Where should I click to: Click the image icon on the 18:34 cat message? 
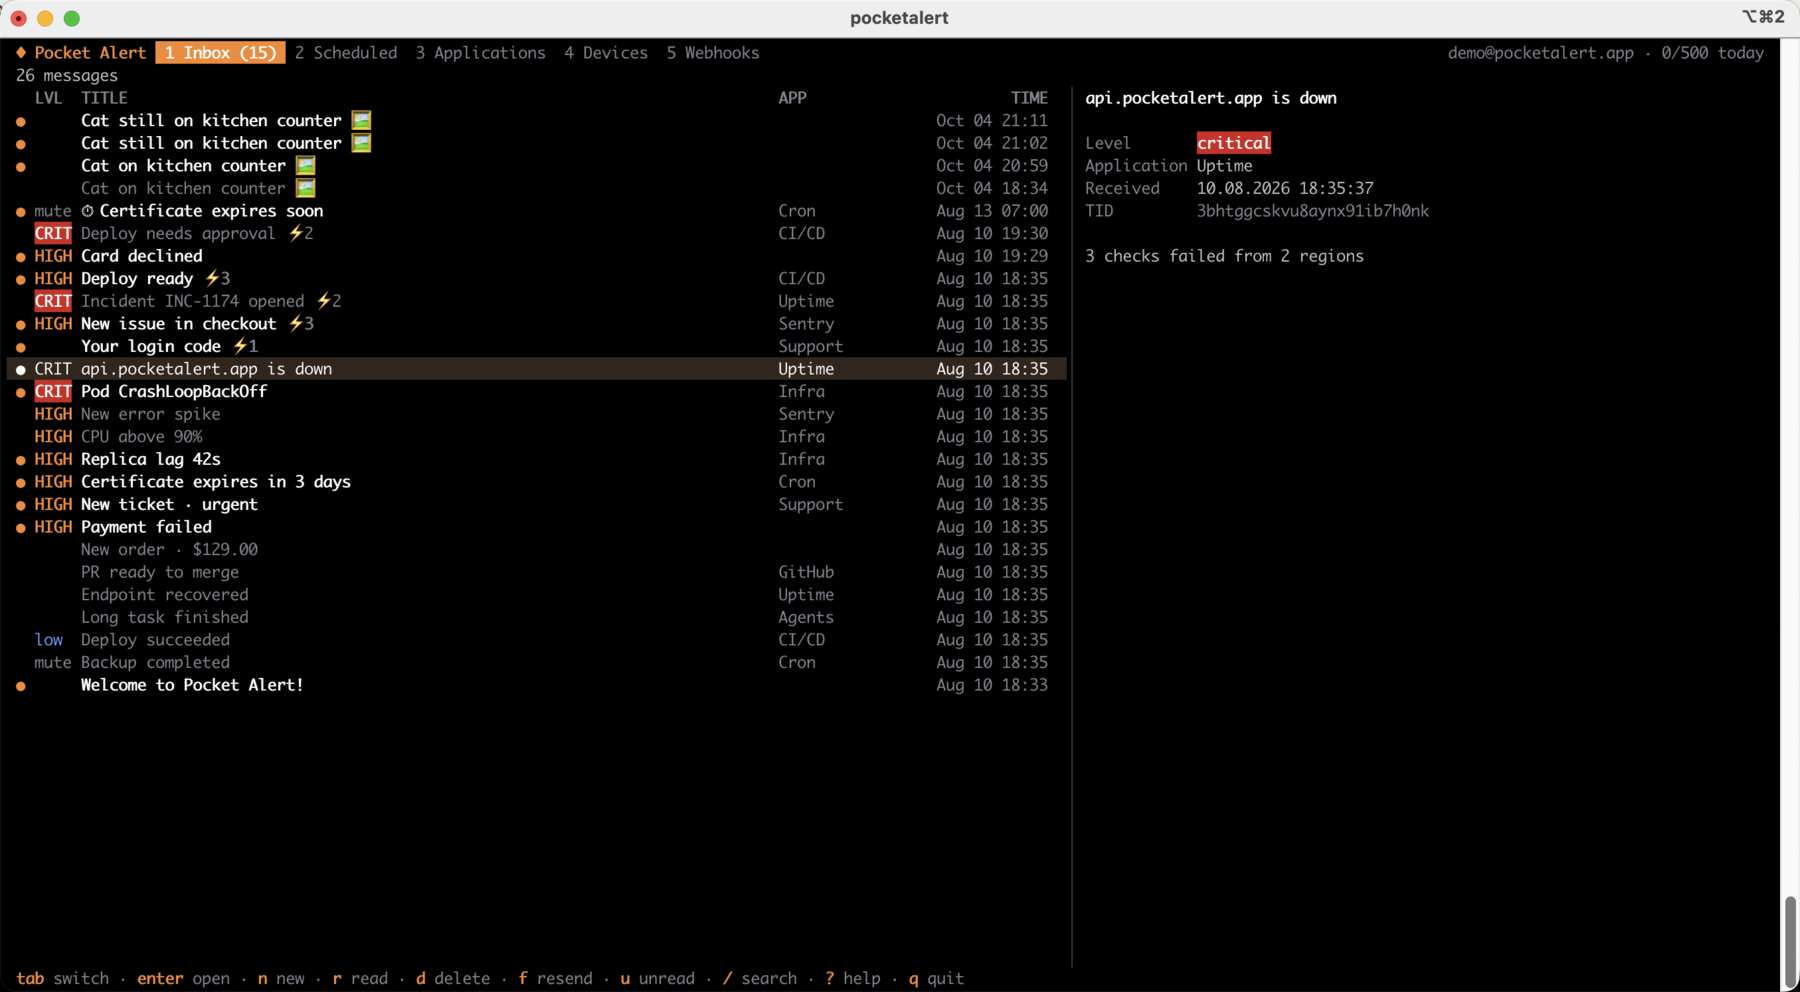306,188
